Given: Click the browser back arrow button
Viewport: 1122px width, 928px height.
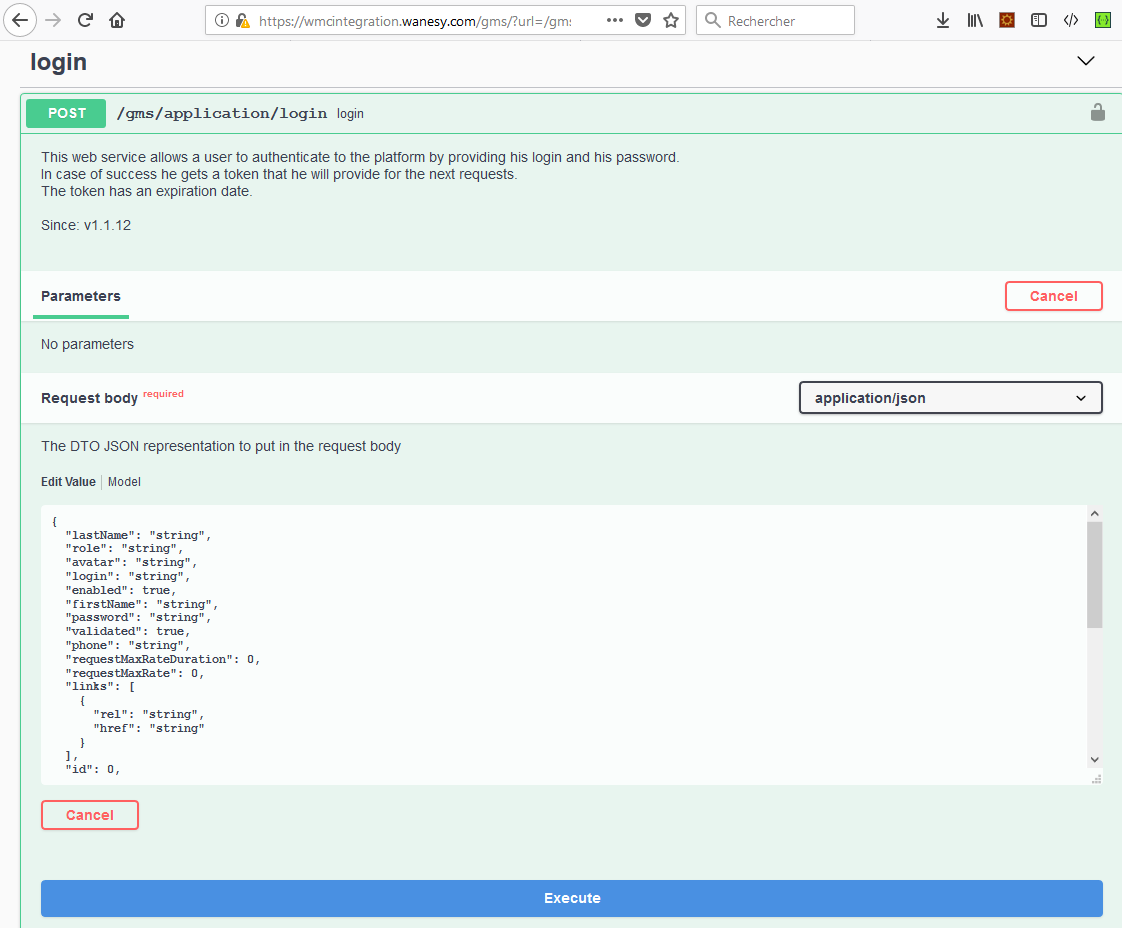Looking at the screenshot, I should tap(20, 20).
